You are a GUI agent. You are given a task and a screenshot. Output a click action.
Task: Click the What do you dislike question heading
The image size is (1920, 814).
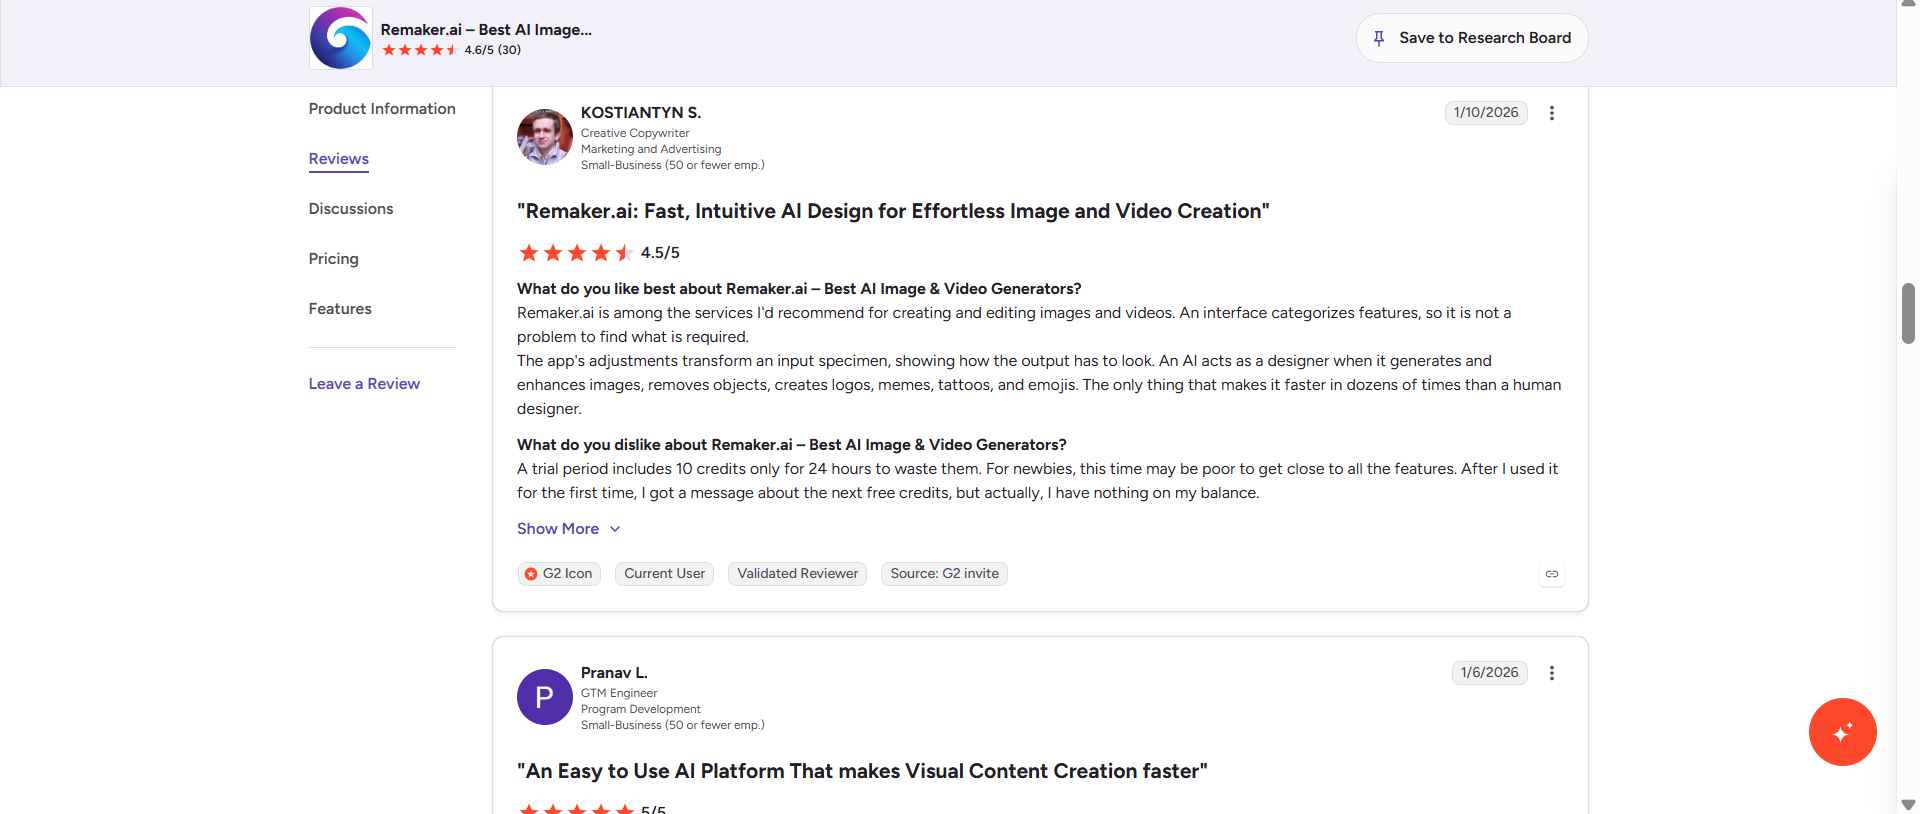[x=792, y=445]
